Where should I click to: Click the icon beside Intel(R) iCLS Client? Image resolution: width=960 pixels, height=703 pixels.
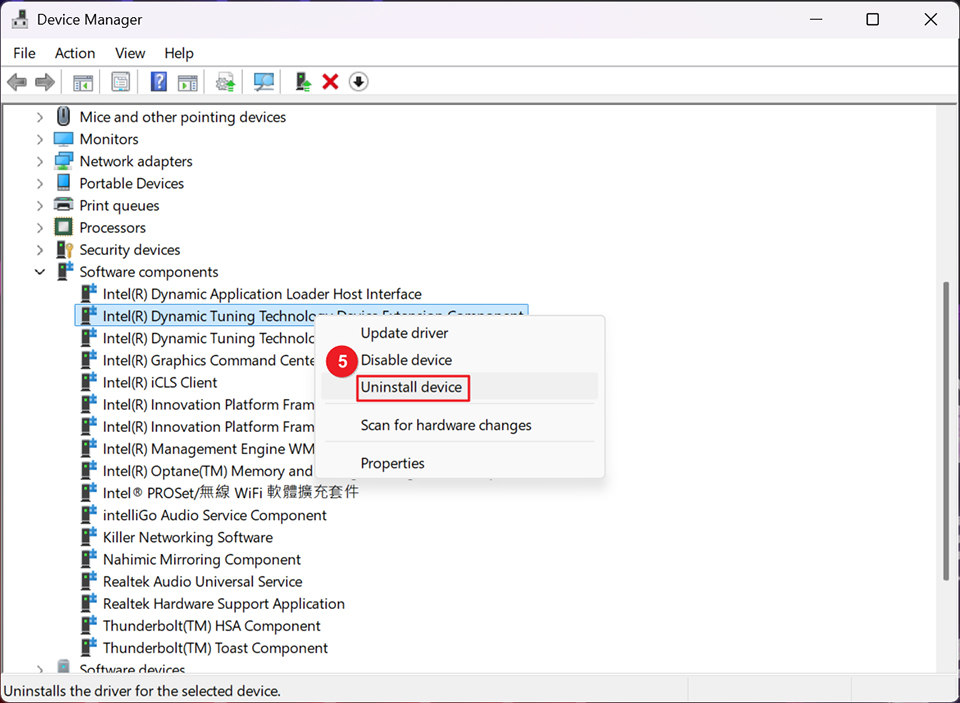click(x=89, y=382)
